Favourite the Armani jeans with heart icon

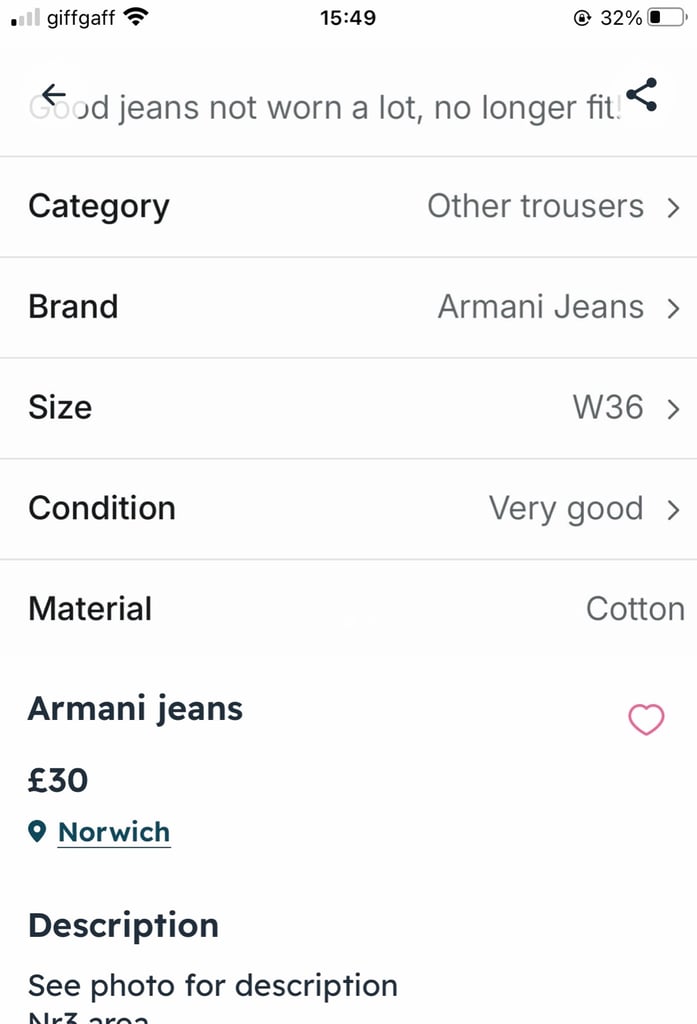[646, 719]
